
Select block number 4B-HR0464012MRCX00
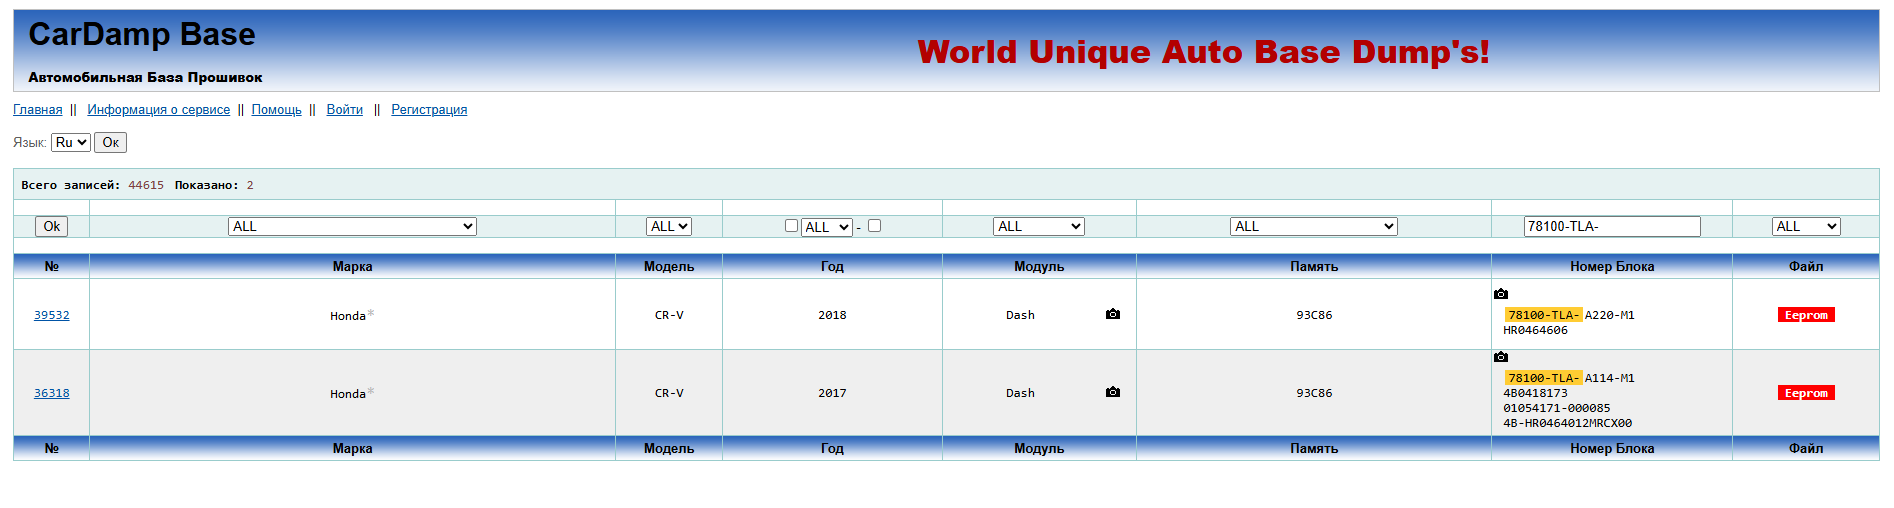1567,423
